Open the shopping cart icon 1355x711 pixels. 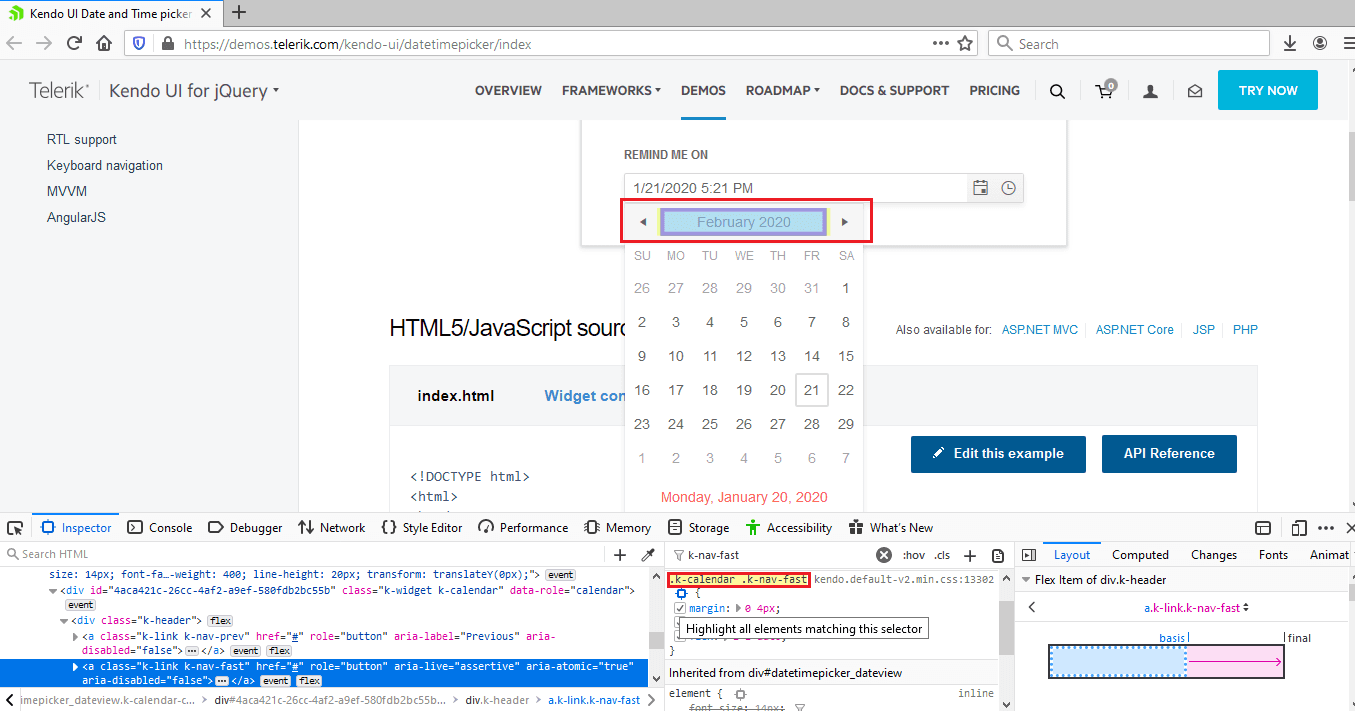[x=1103, y=91]
